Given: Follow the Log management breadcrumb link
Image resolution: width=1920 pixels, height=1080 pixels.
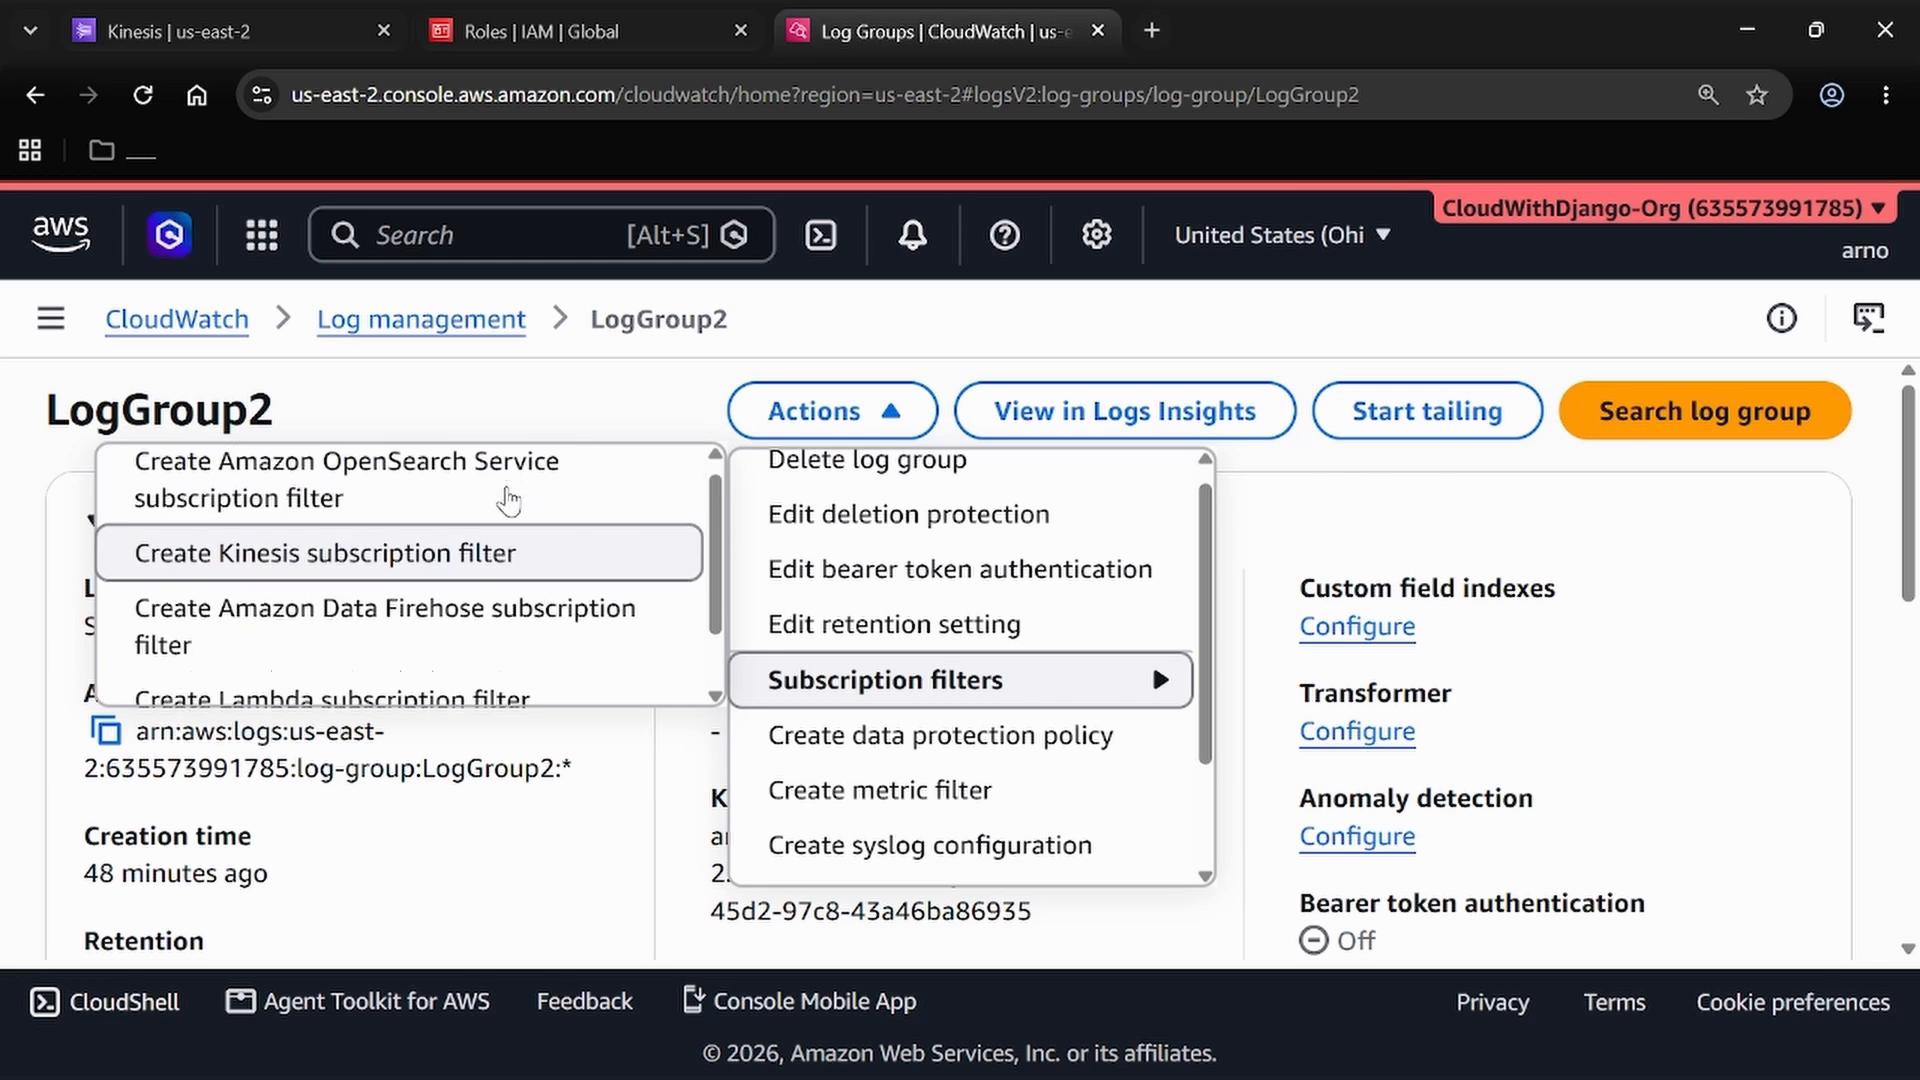Looking at the screenshot, I should point(421,320).
